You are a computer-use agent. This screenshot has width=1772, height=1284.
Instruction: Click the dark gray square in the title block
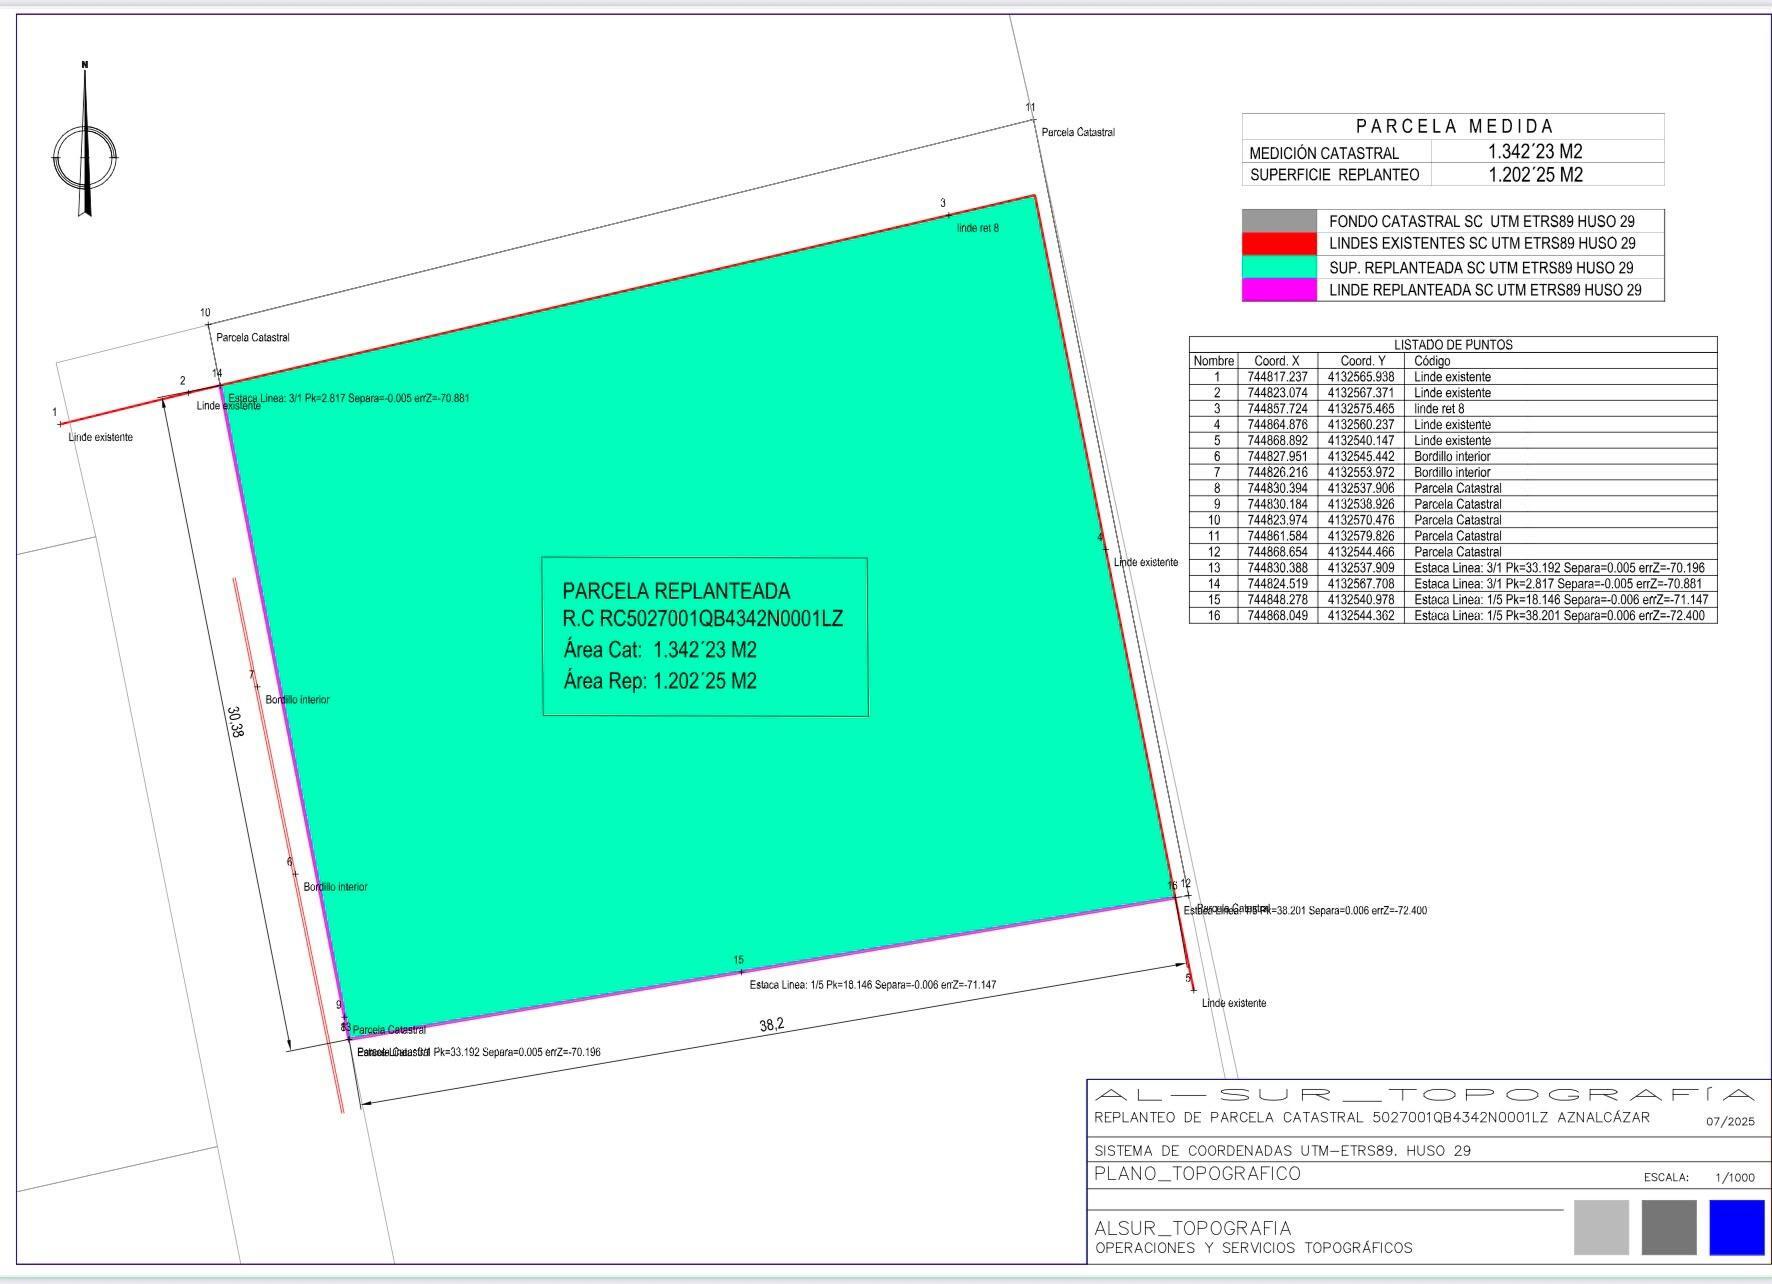[1669, 1227]
